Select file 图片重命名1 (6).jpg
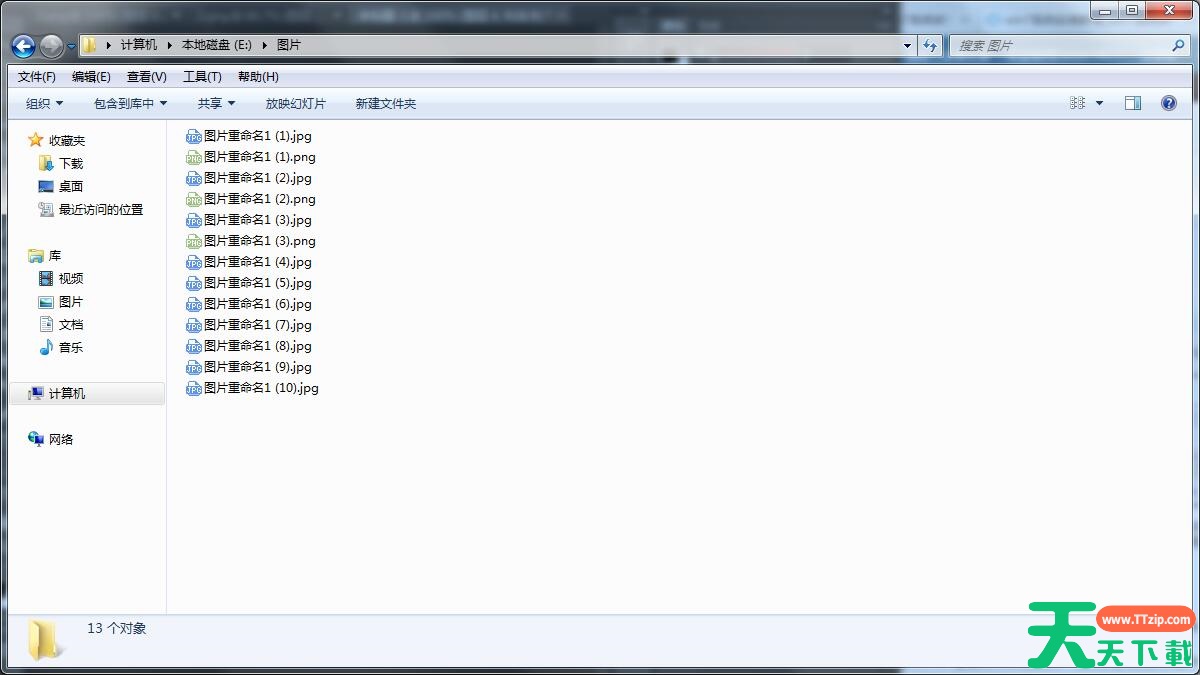The height and width of the screenshot is (675, 1200). pos(249,304)
